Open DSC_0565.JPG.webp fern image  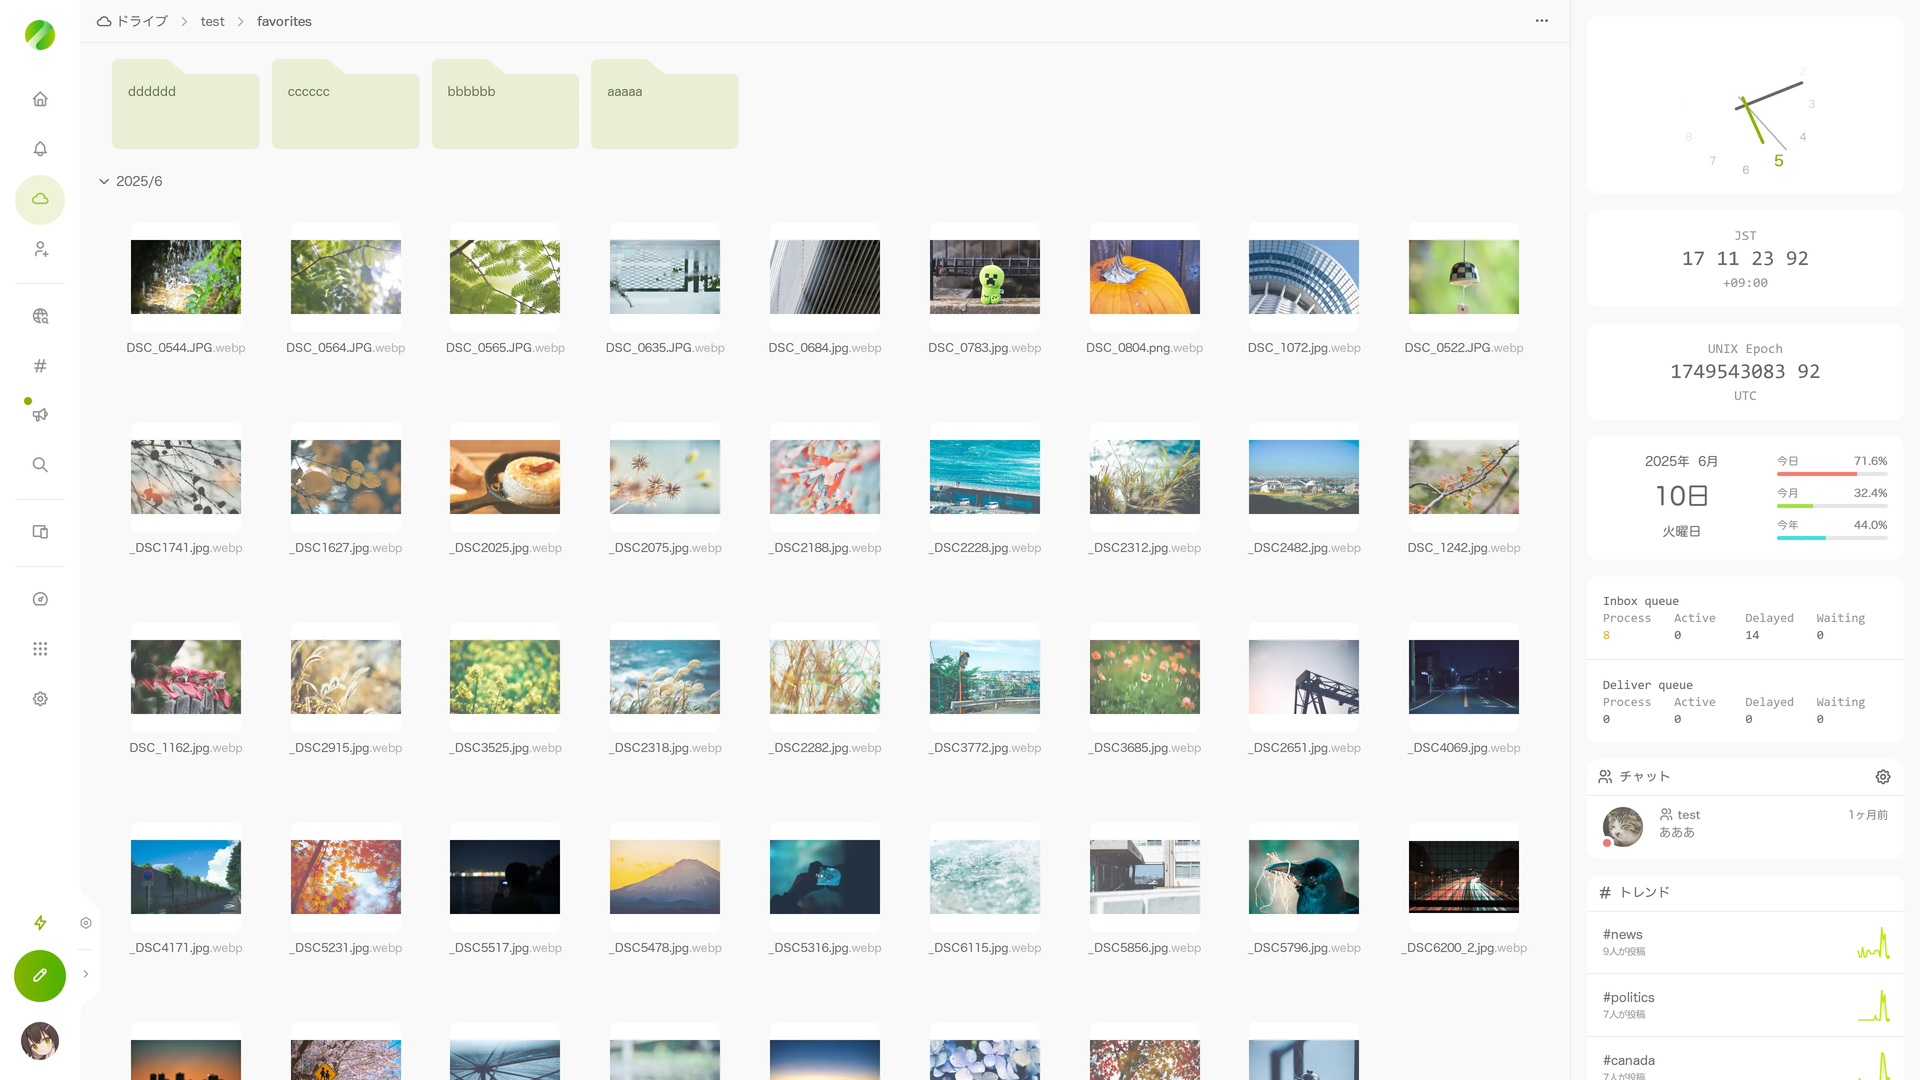pos(505,277)
